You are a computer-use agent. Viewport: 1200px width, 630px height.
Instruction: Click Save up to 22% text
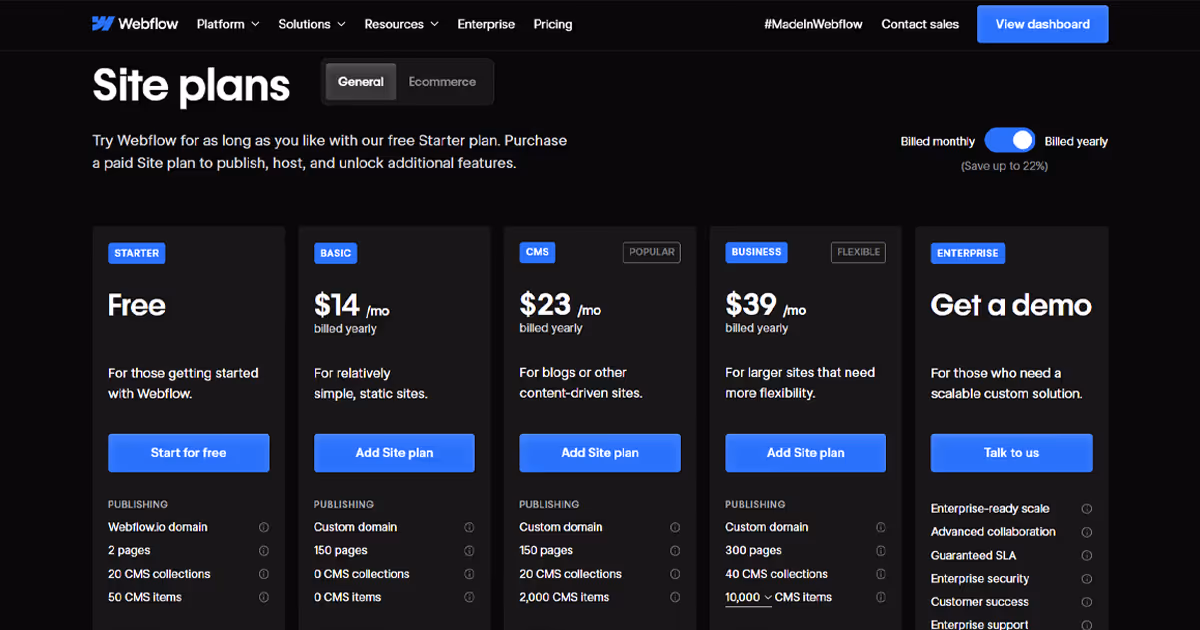[x=1004, y=166]
